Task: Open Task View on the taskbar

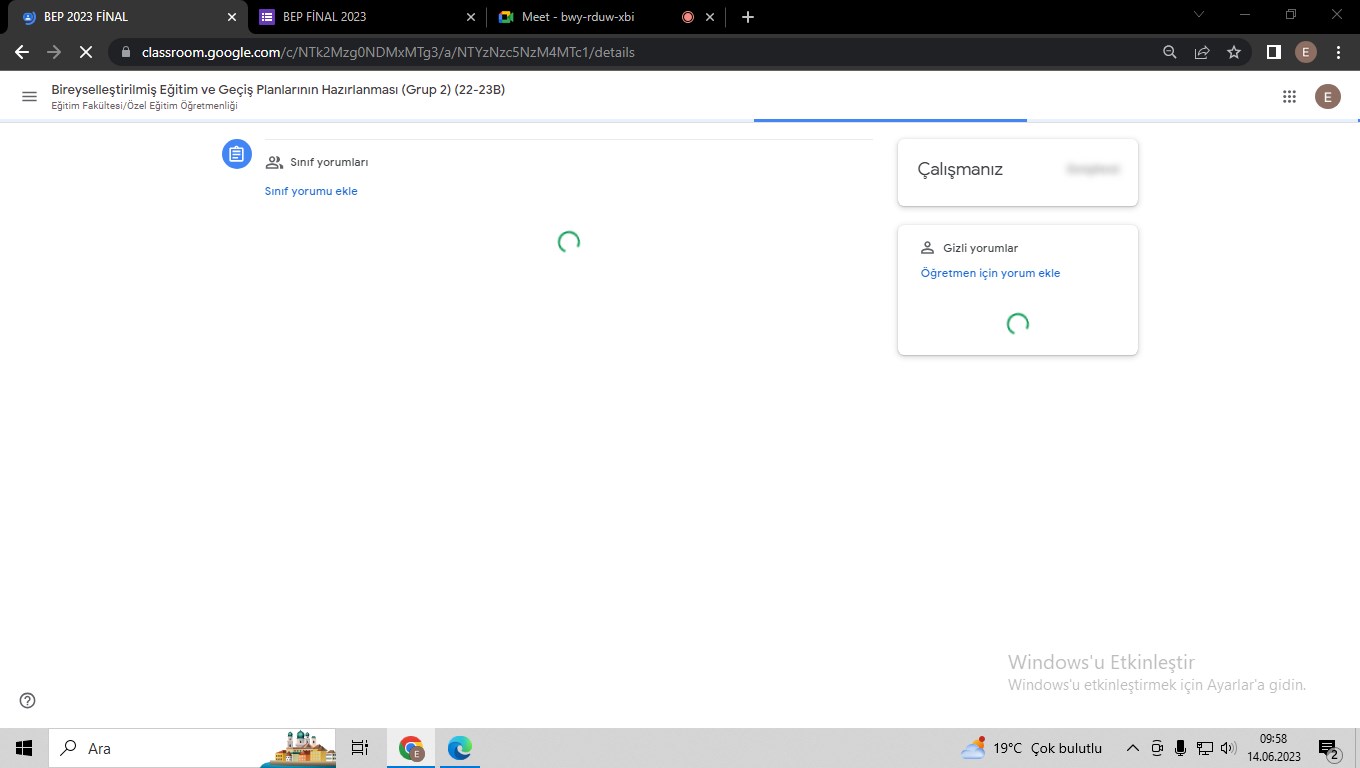Action: [360, 748]
